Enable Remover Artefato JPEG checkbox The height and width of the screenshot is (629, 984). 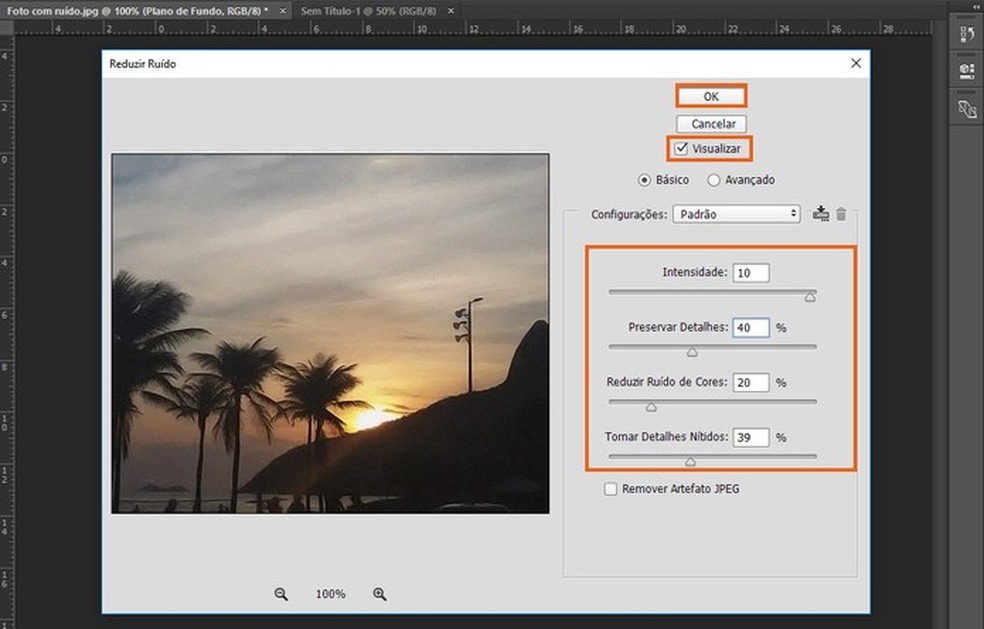pos(610,489)
